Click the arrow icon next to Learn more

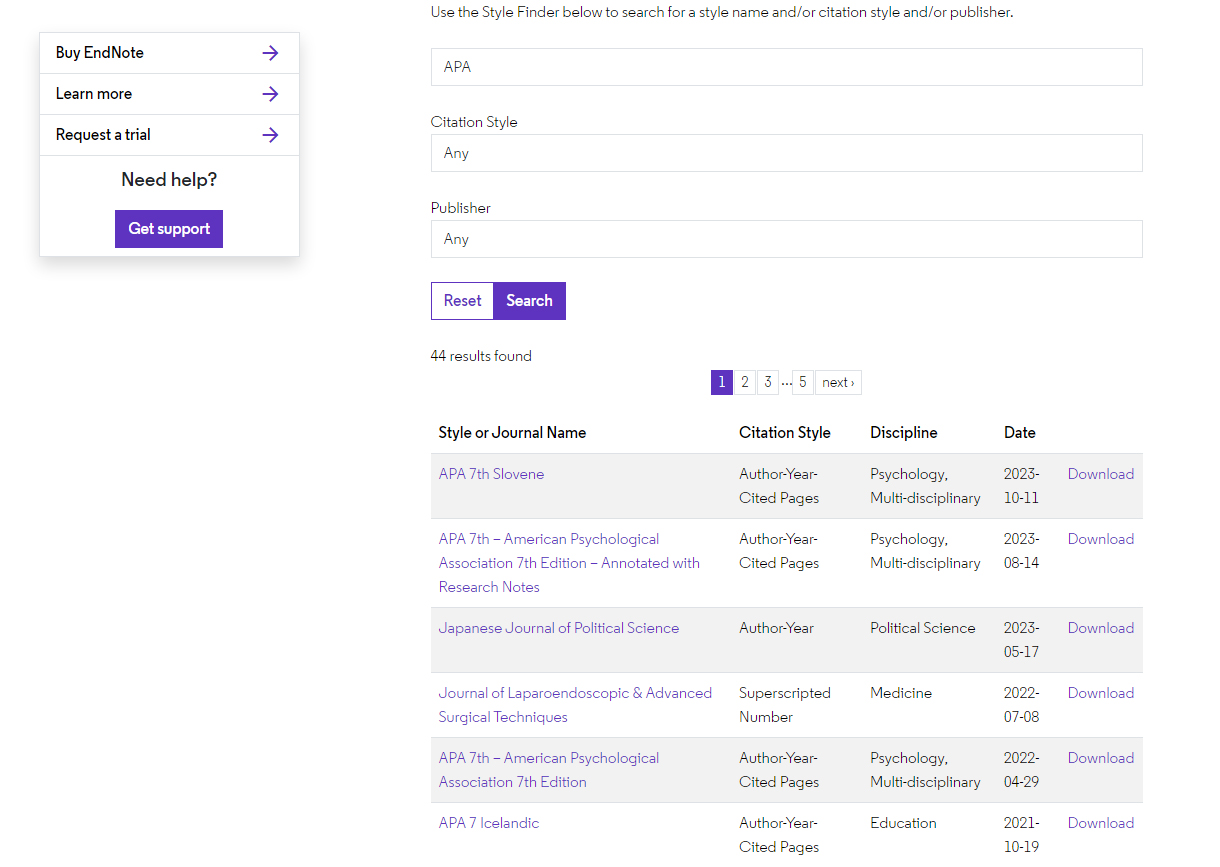[x=270, y=94]
